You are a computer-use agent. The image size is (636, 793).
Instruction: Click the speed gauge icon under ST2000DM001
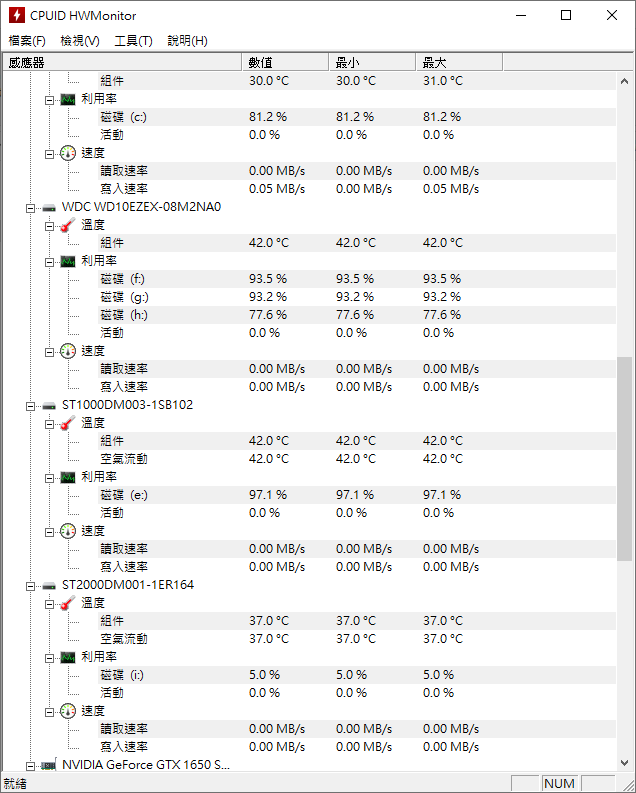(x=68, y=711)
